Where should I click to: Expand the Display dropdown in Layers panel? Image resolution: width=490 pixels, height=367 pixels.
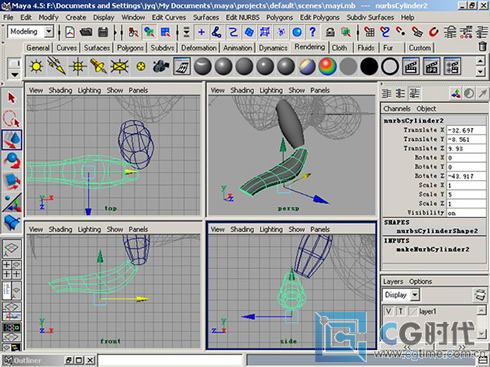pos(414,295)
